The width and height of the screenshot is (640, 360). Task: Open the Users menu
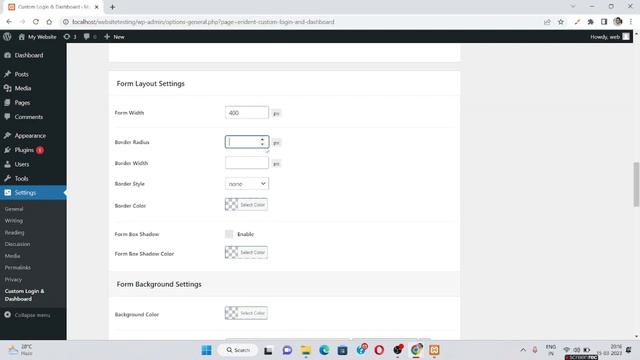22,164
